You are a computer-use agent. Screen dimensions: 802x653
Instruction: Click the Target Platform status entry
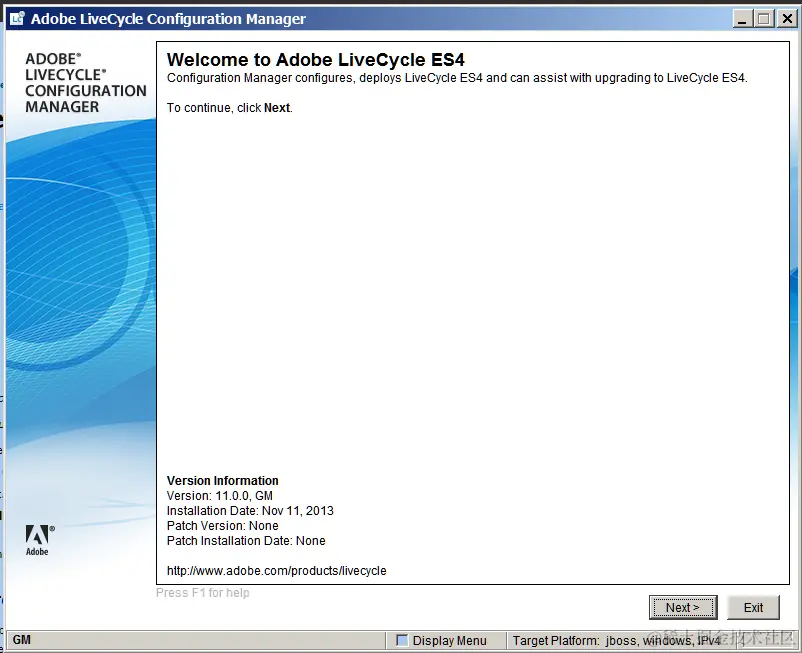point(616,641)
